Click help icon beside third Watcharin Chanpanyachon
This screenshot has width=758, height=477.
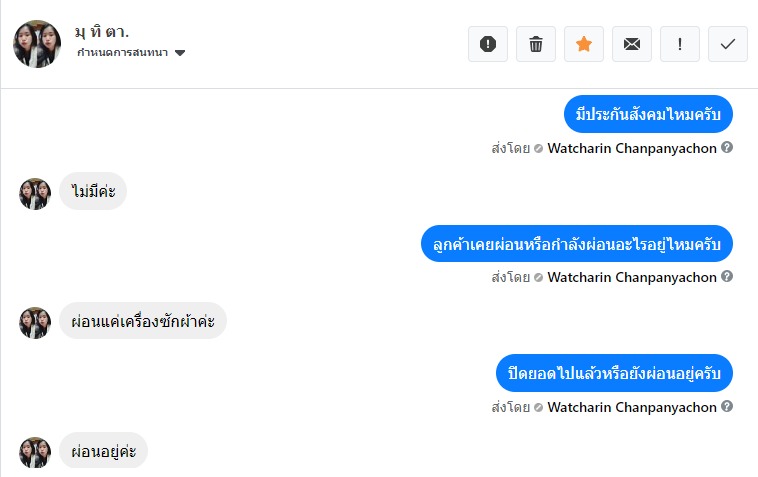[x=727, y=407]
